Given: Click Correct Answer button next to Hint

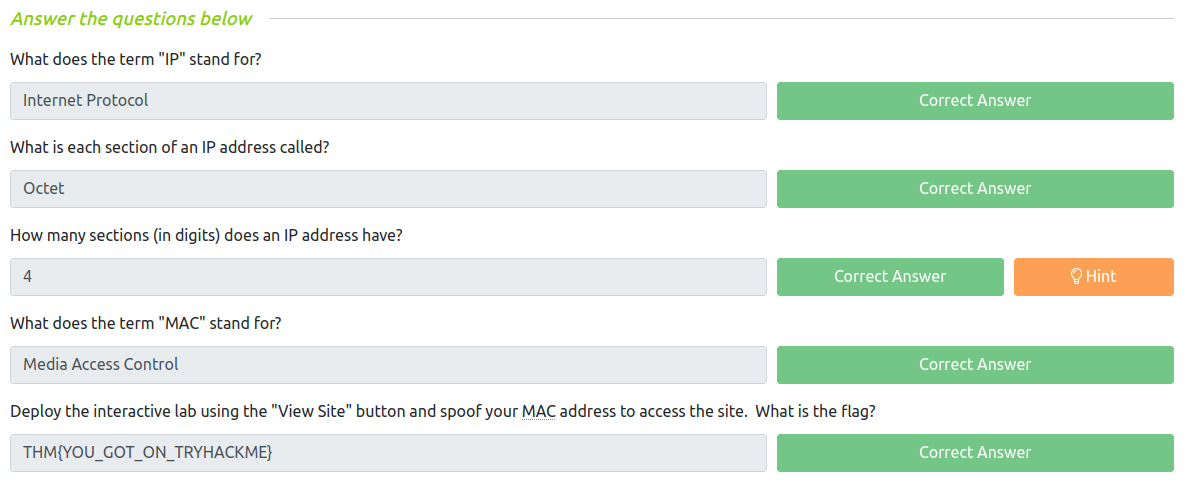Looking at the screenshot, I should pos(890,277).
